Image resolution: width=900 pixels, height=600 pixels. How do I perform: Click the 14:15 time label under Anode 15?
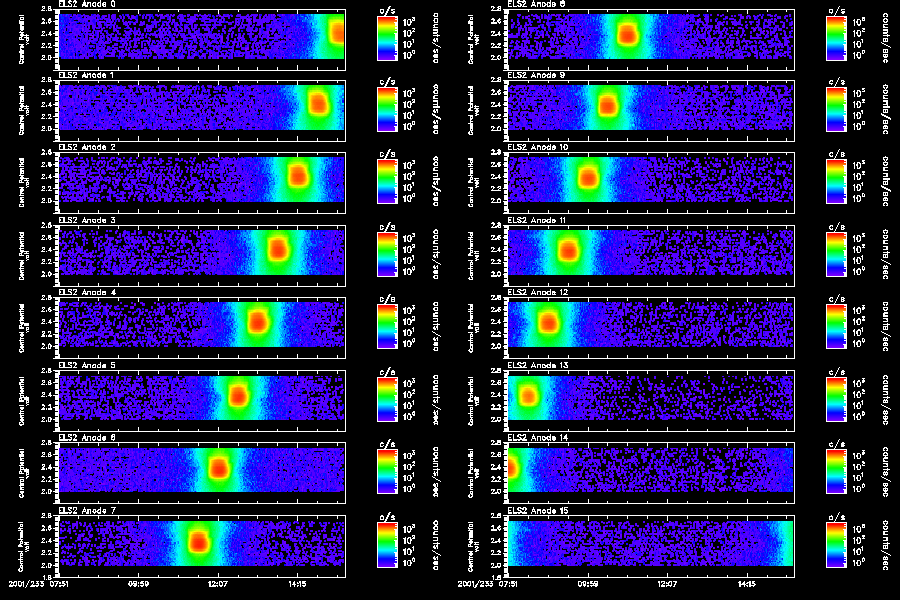point(747,584)
